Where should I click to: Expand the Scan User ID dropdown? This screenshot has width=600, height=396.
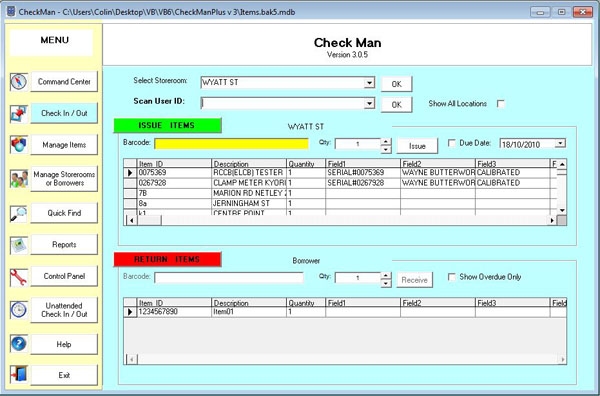click(x=369, y=103)
